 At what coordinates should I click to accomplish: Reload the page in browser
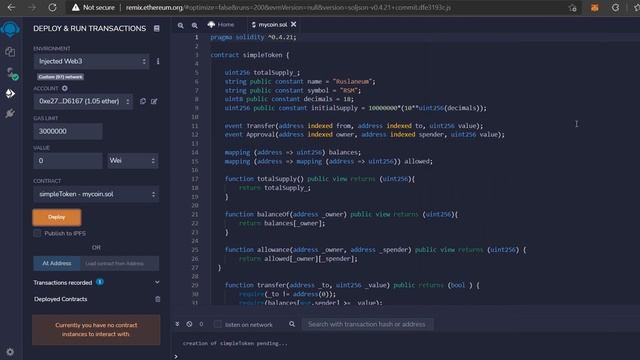tap(52, 7)
